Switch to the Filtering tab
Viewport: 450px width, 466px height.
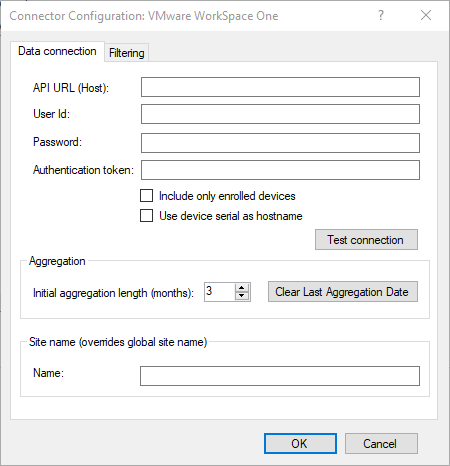point(127,53)
